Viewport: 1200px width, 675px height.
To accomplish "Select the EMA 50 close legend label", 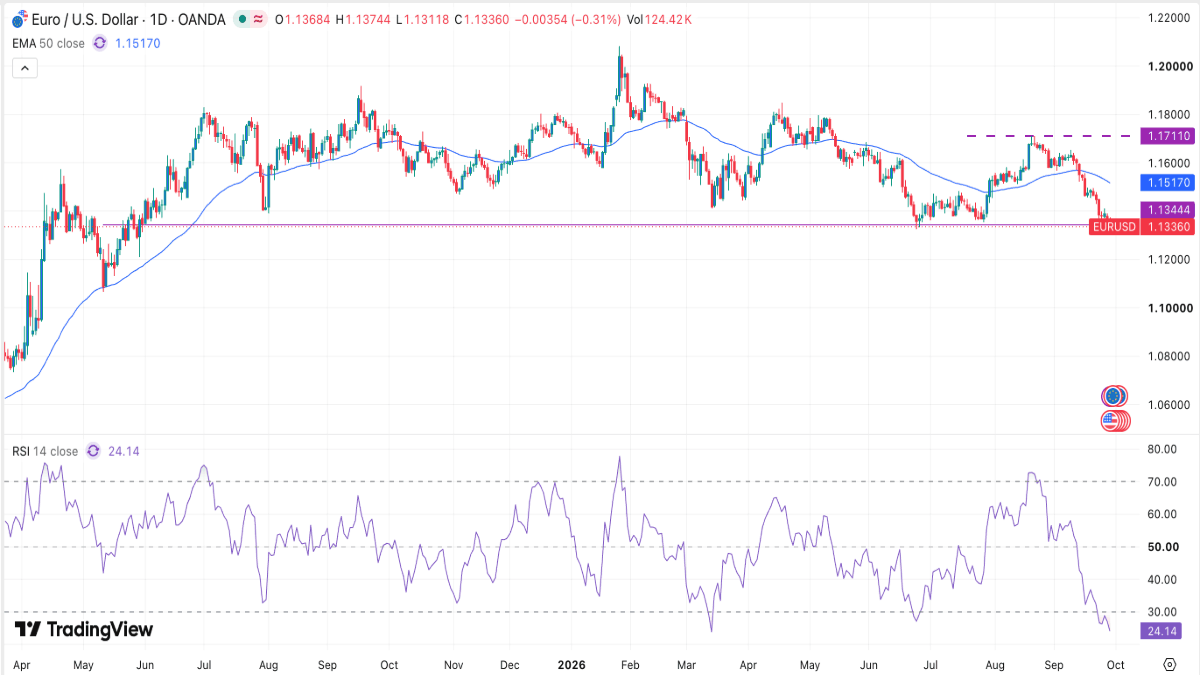I will coord(49,43).
